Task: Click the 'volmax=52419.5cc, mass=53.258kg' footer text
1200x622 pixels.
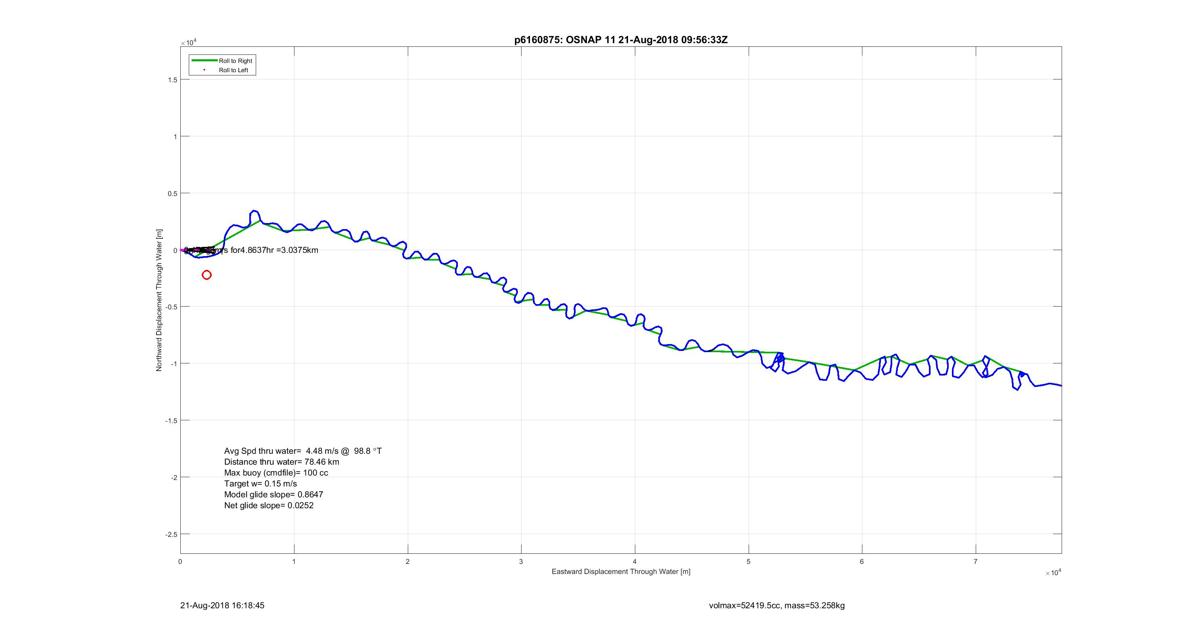Action: (777, 605)
